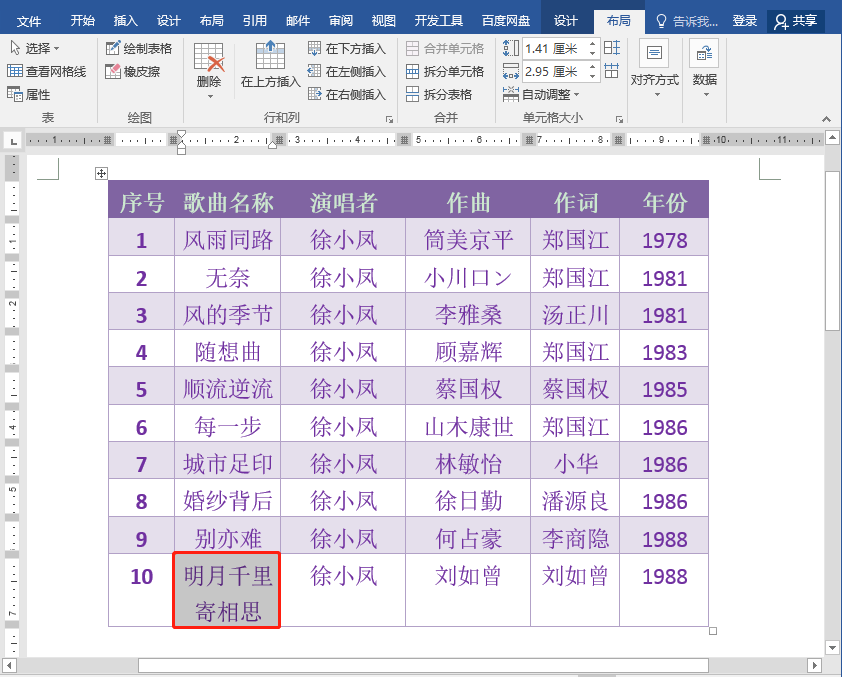Click the table move handle icon
The image size is (842, 677).
coord(101,173)
